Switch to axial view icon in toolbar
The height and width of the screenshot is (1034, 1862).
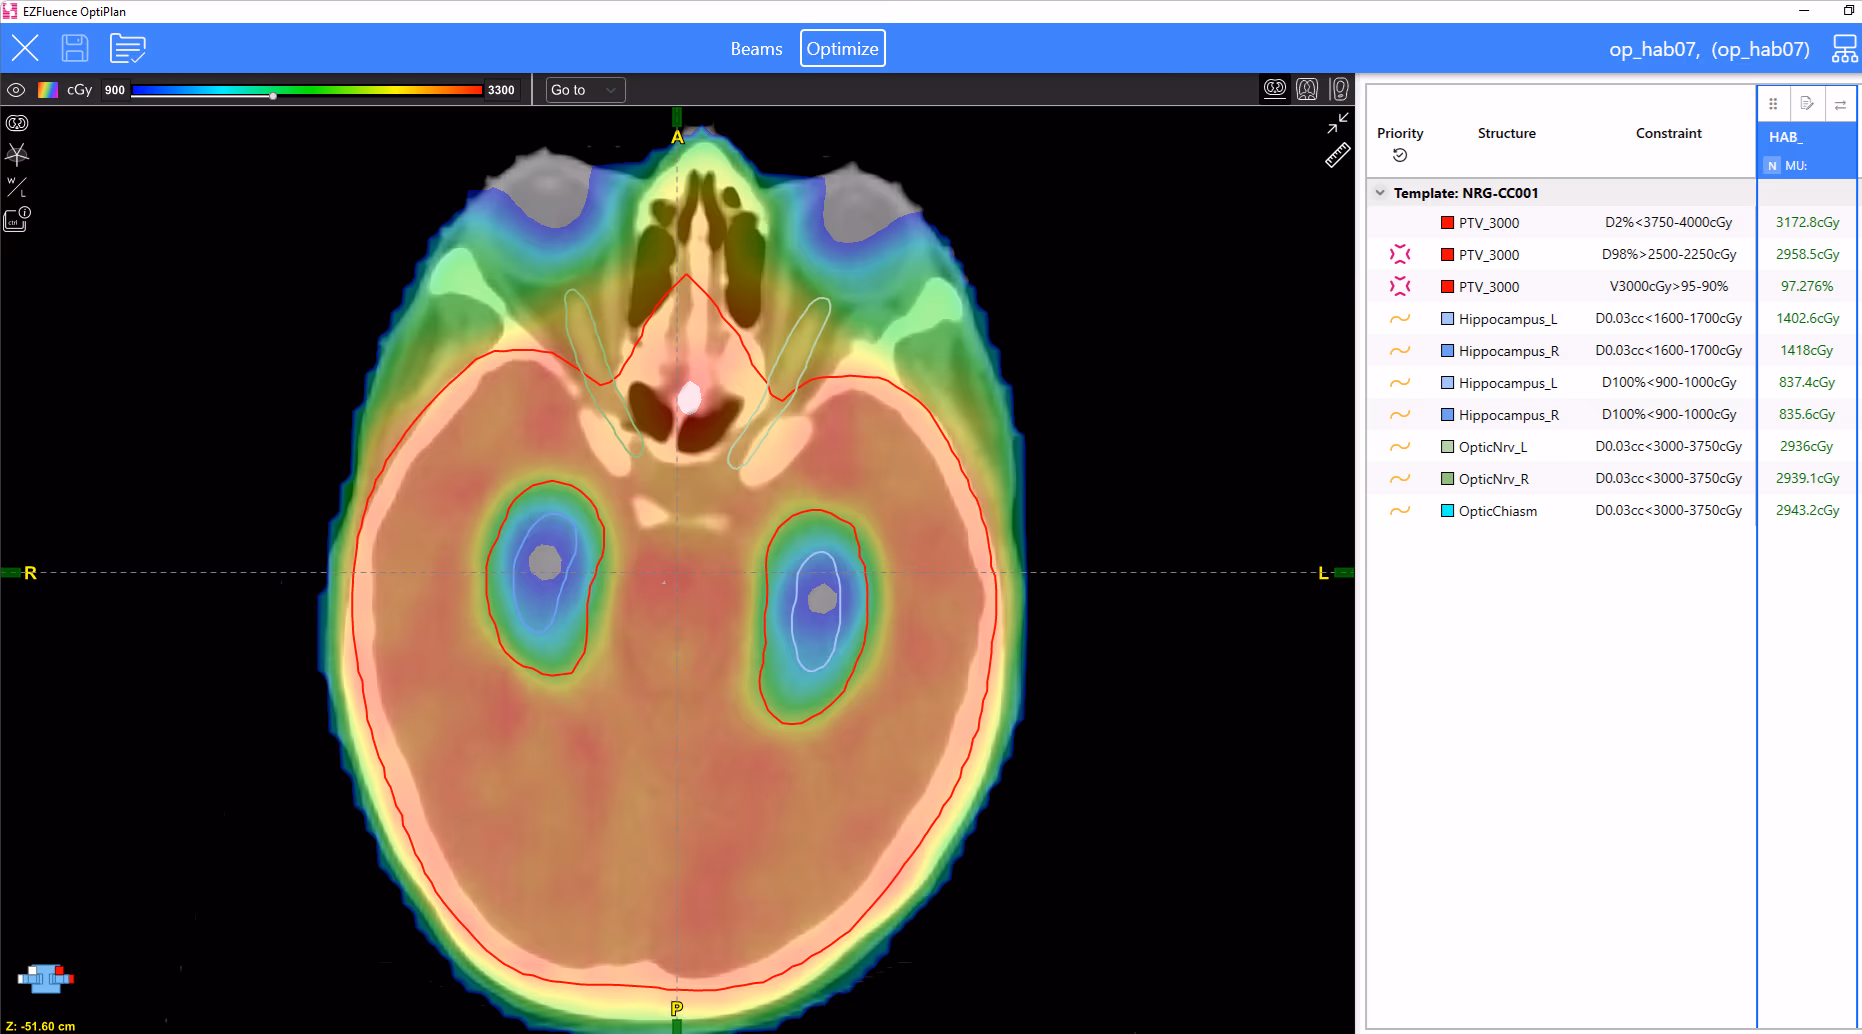(1275, 89)
